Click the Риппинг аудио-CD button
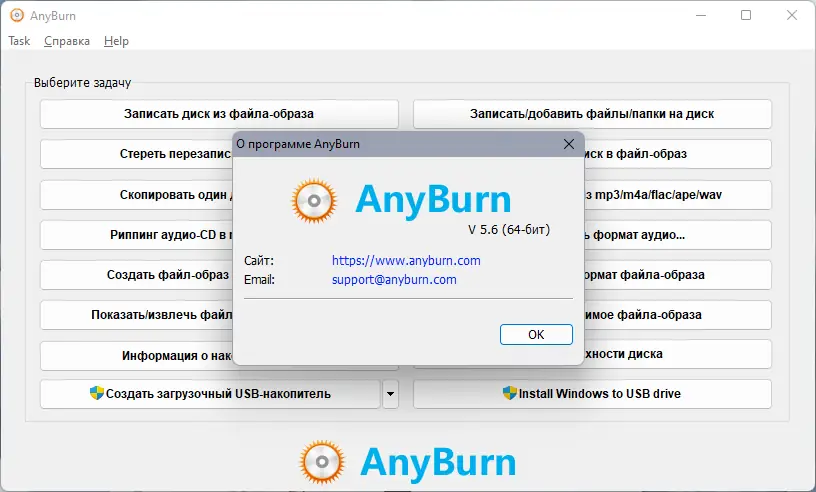This screenshot has height=492, width=816. [136, 235]
